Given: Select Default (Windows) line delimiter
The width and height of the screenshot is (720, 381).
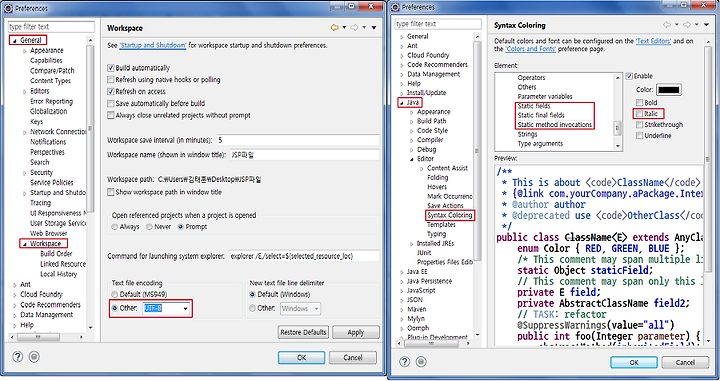Looking at the screenshot, I should coord(252,294).
